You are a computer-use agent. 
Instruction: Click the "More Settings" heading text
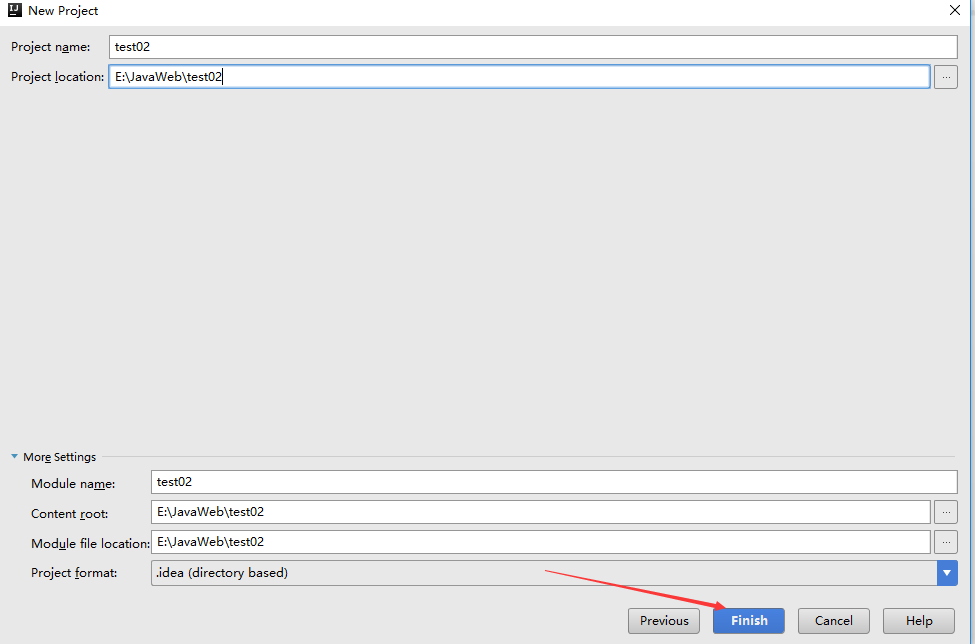click(x=60, y=457)
